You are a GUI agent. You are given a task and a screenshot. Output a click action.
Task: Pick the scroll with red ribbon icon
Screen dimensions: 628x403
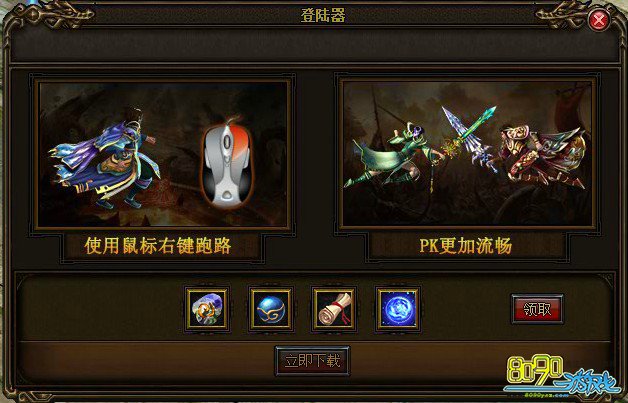click(334, 309)
